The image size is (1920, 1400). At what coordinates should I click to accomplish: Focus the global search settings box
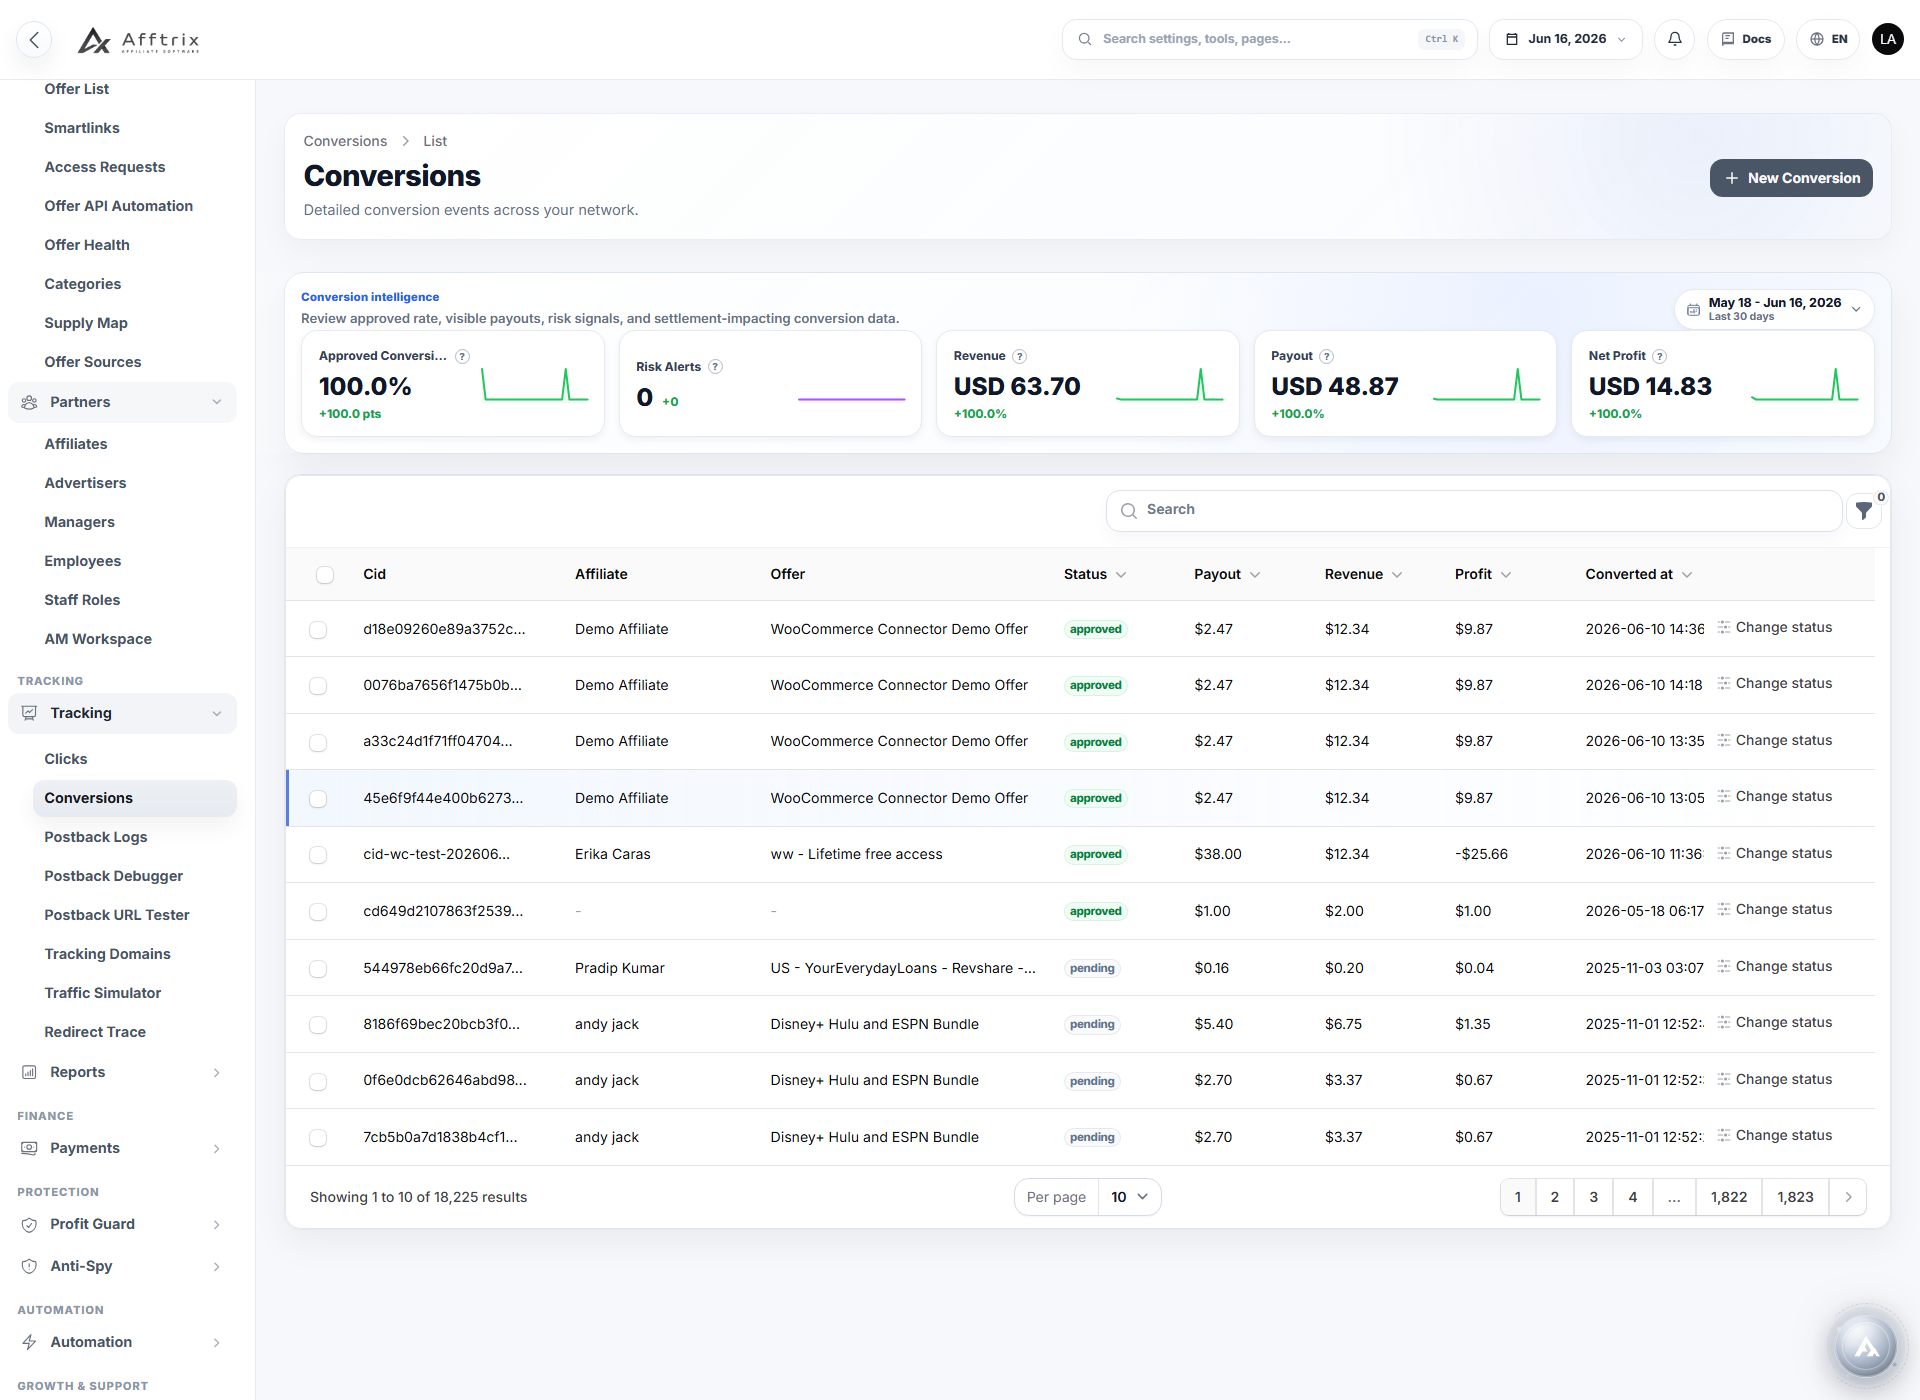point(1269,39)
